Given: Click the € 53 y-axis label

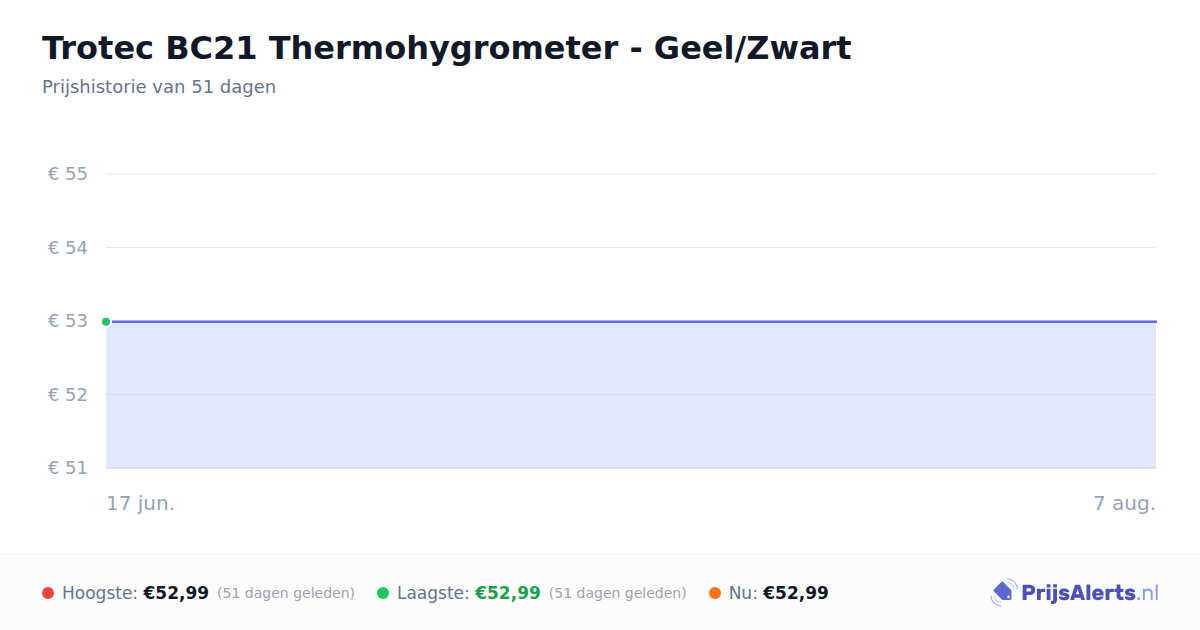Looking at the screenshot, I should tap(68, 321).
